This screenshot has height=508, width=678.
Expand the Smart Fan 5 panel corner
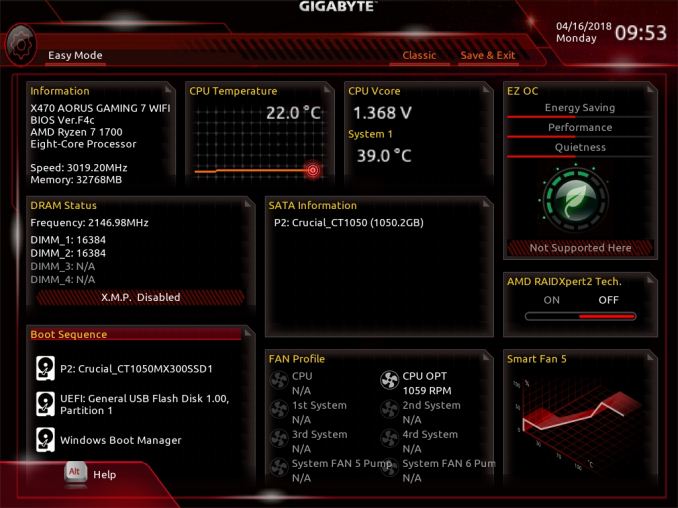[651, 357]
